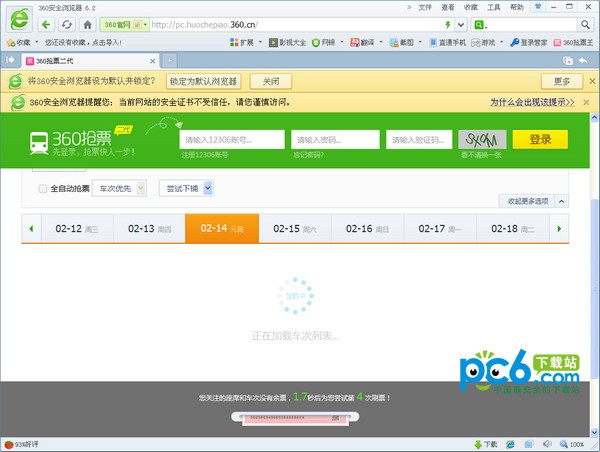This screenshot has width=600, height=452.
Task: Open the 翻译 translate toolbar item
Action: click(362, 42)
